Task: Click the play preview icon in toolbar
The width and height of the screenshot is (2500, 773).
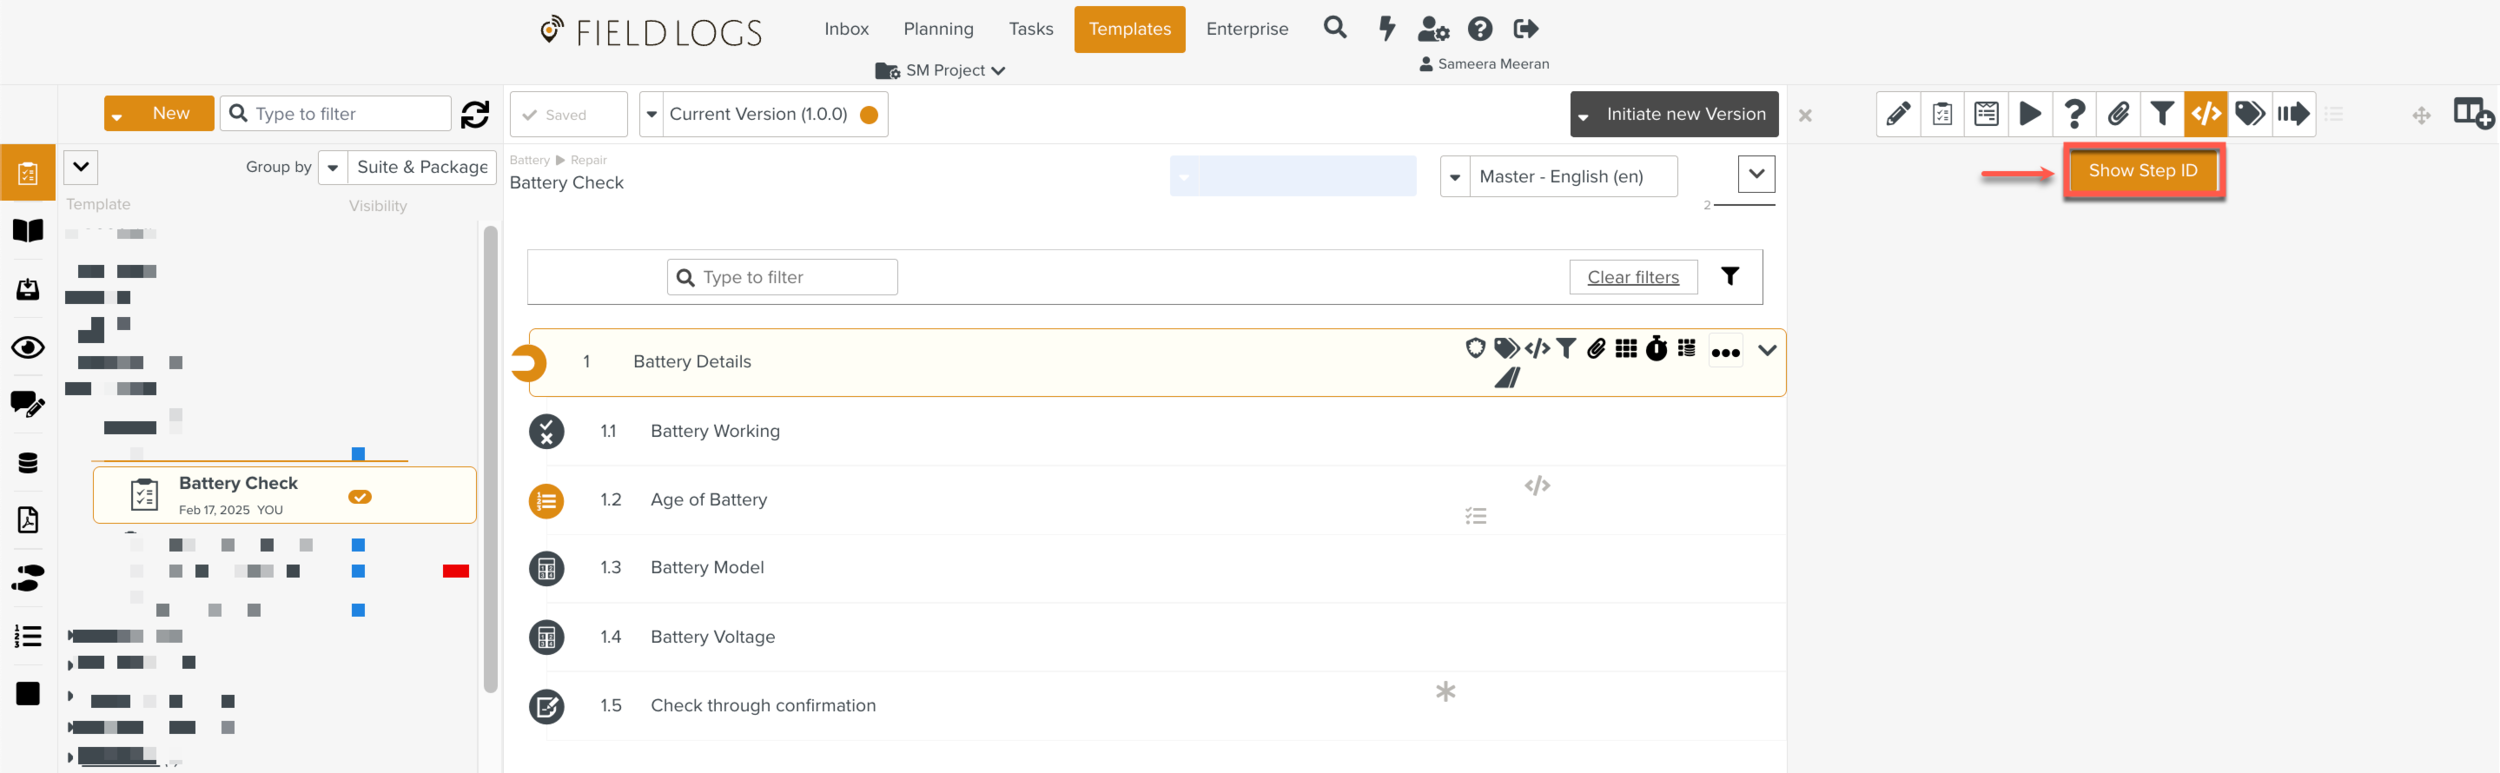Action: [2029, 114]
